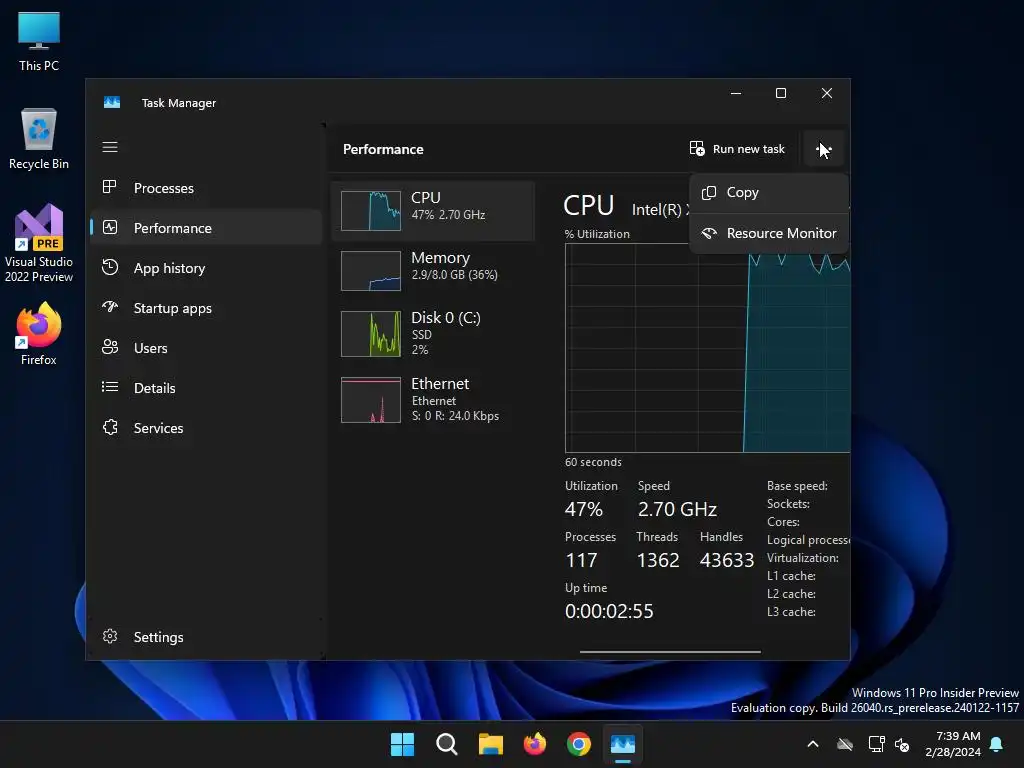Choose Copy from the dropdown menu
The image size is (1024, 768).
pos(769,193)
